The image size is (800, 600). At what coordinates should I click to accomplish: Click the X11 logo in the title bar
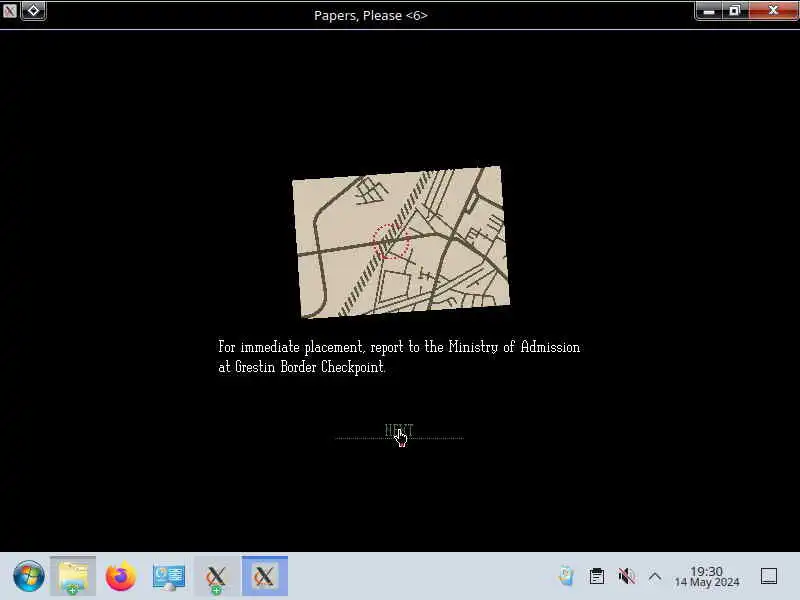(9, 10)
